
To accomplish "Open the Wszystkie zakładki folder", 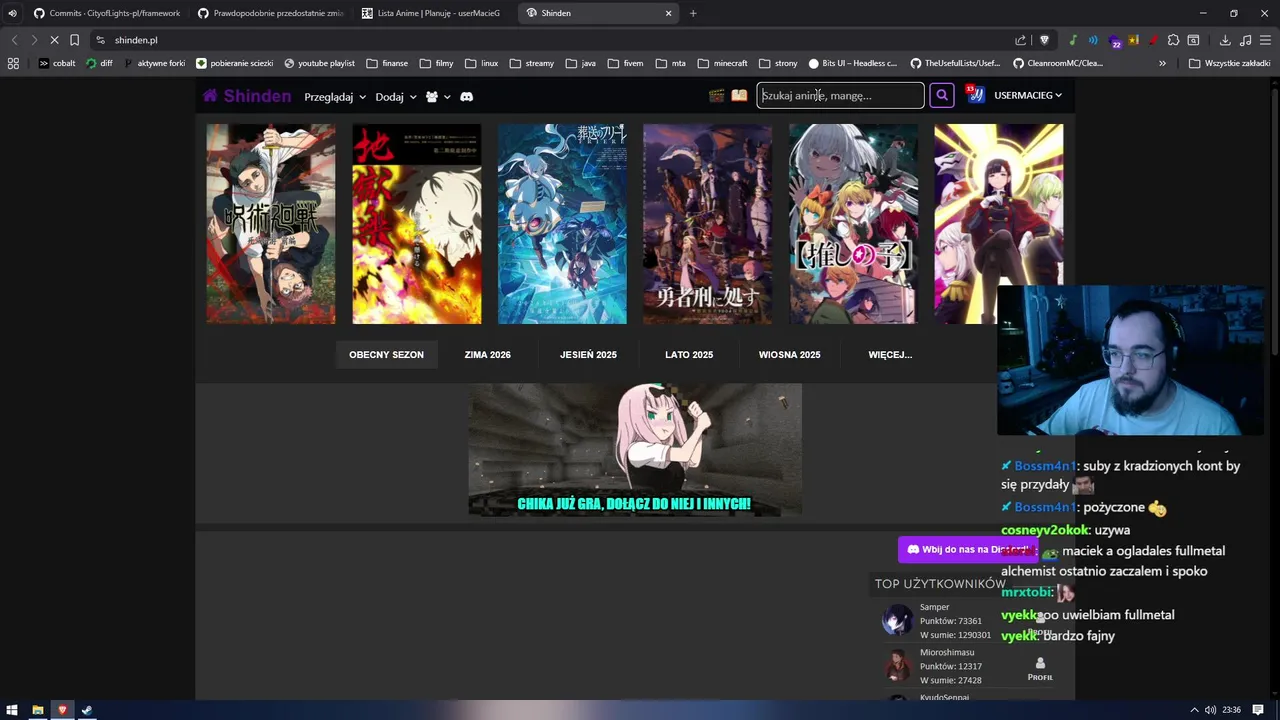I will pos(1230,63).
